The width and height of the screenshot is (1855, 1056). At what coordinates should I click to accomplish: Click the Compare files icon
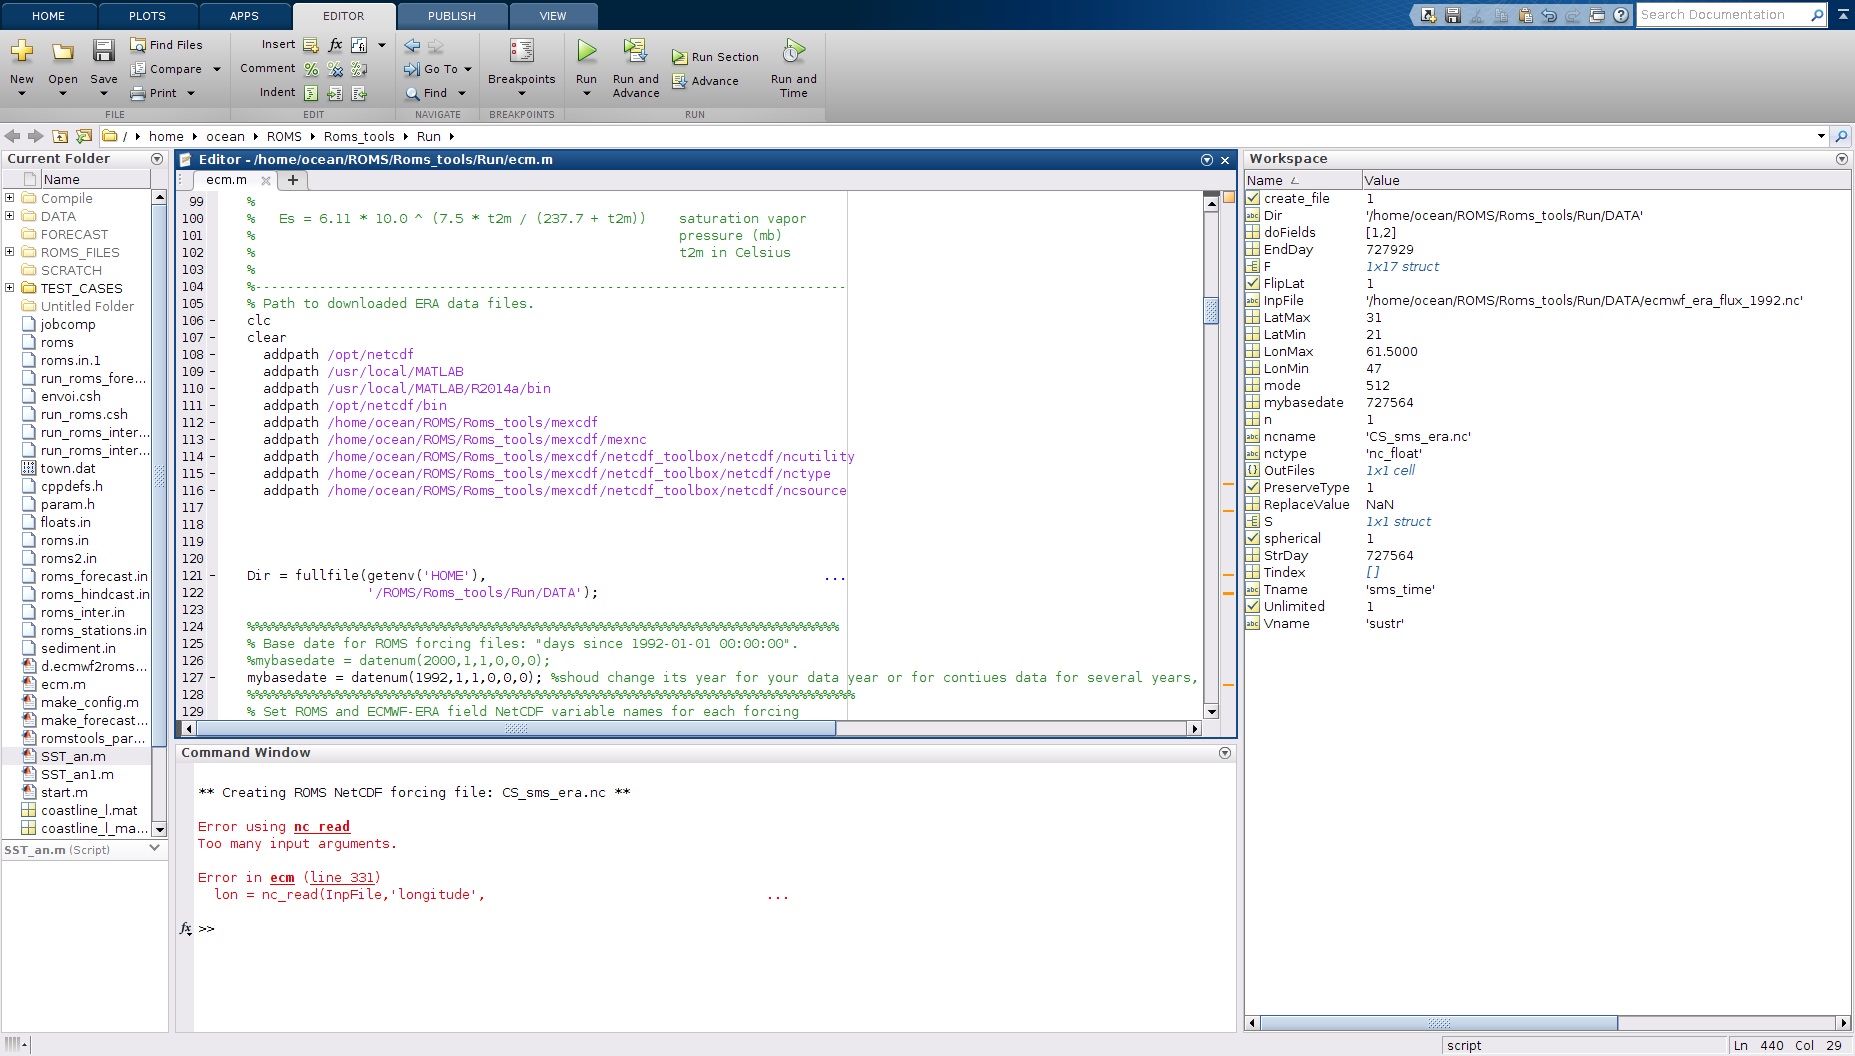pyautogui.click(x=138, y=69)
